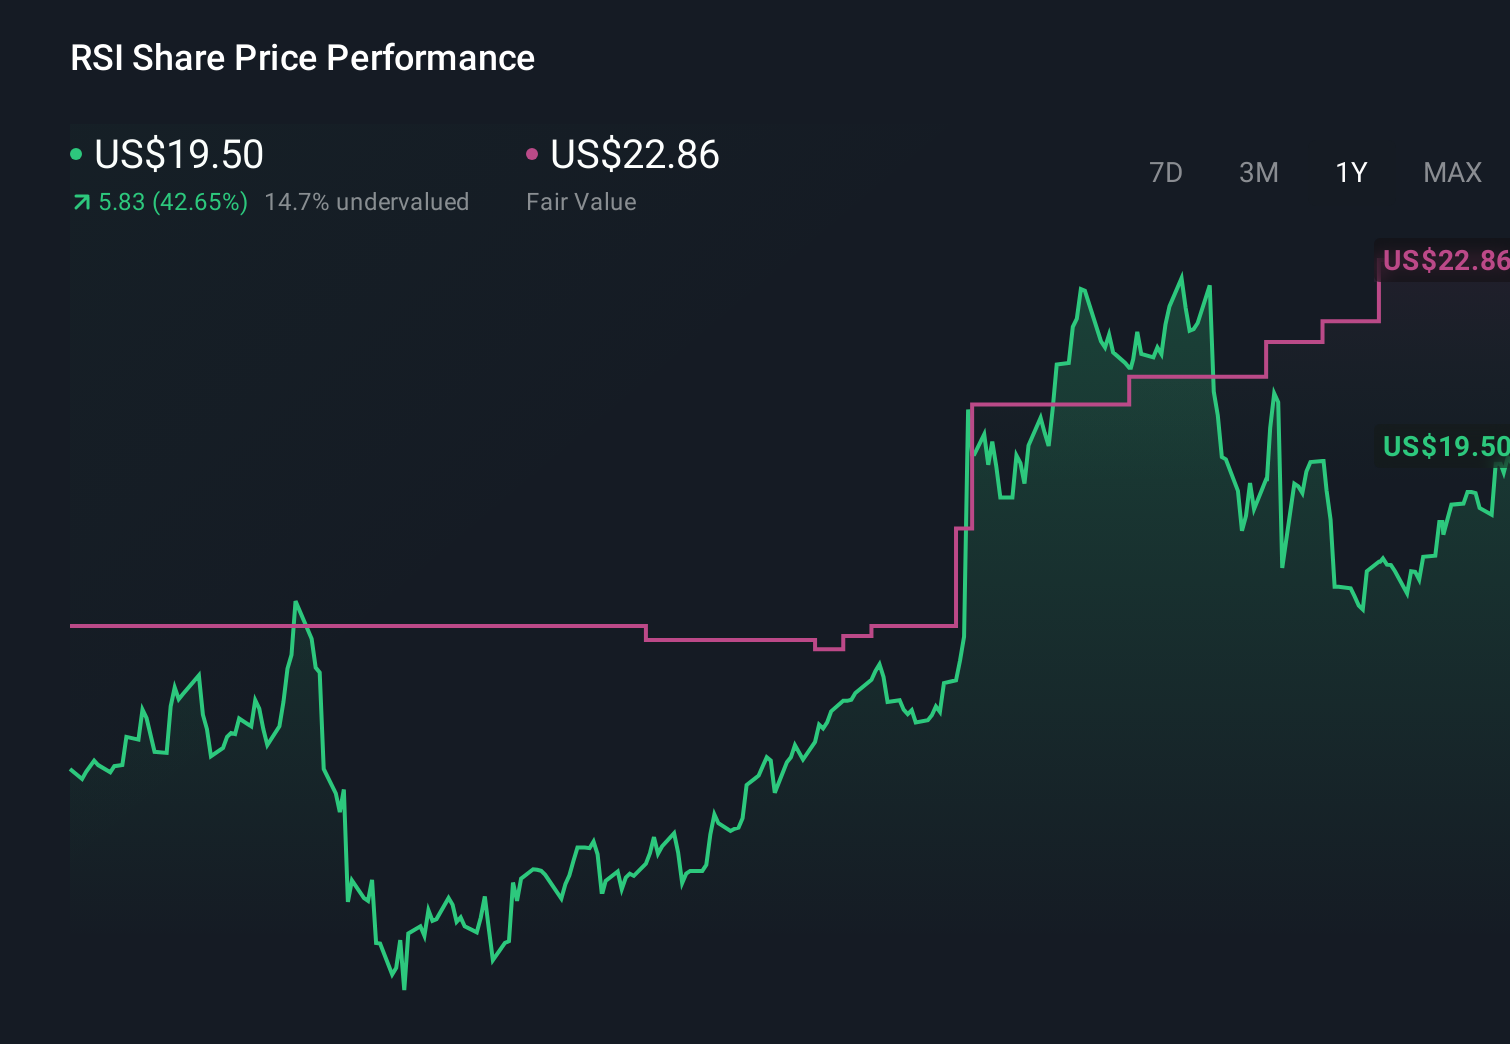Toggle the pink Fair Value legend dot
Image resolution: width=1510 pixels, height=1044 pixels.
pos(533,155)
